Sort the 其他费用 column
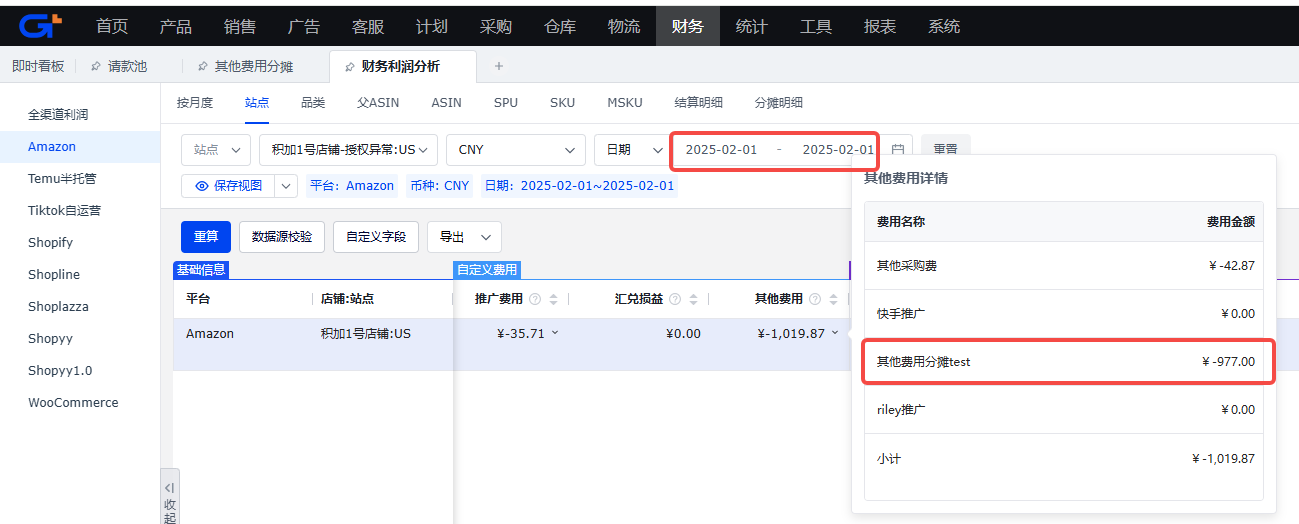Screen dimensions: 1299x524 (833, 299)
